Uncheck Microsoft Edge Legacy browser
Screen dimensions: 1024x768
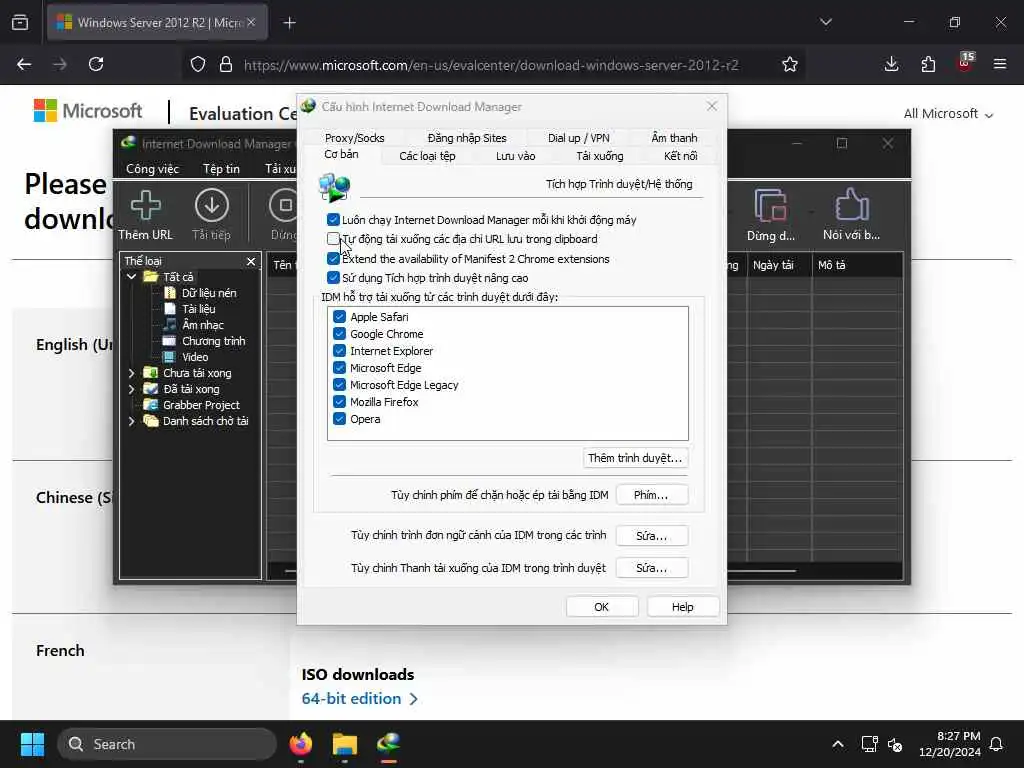point(339,385)
